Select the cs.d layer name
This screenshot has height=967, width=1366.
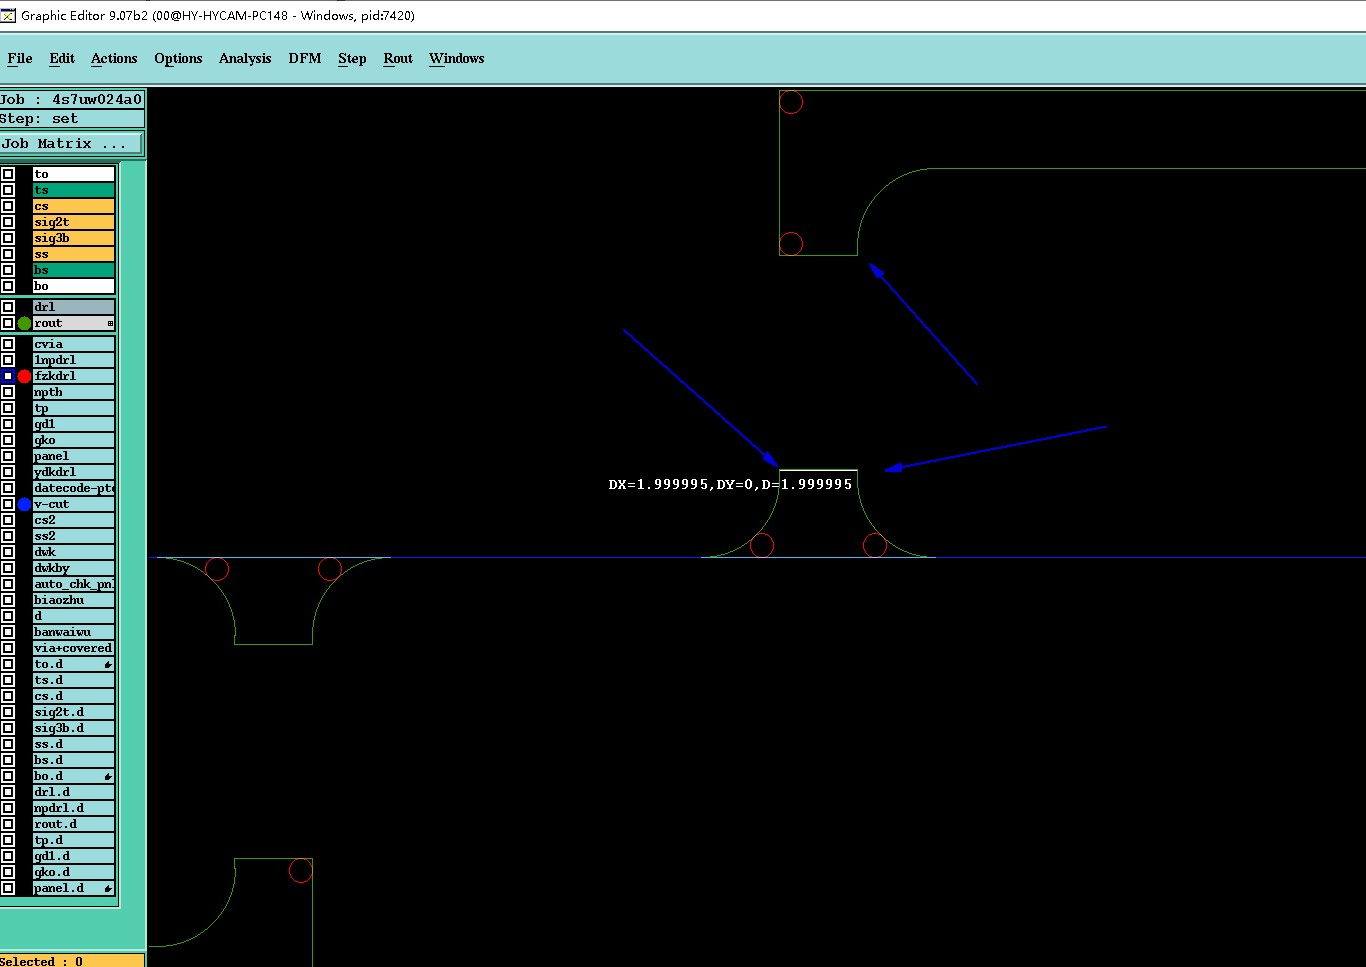click(74, 696)
